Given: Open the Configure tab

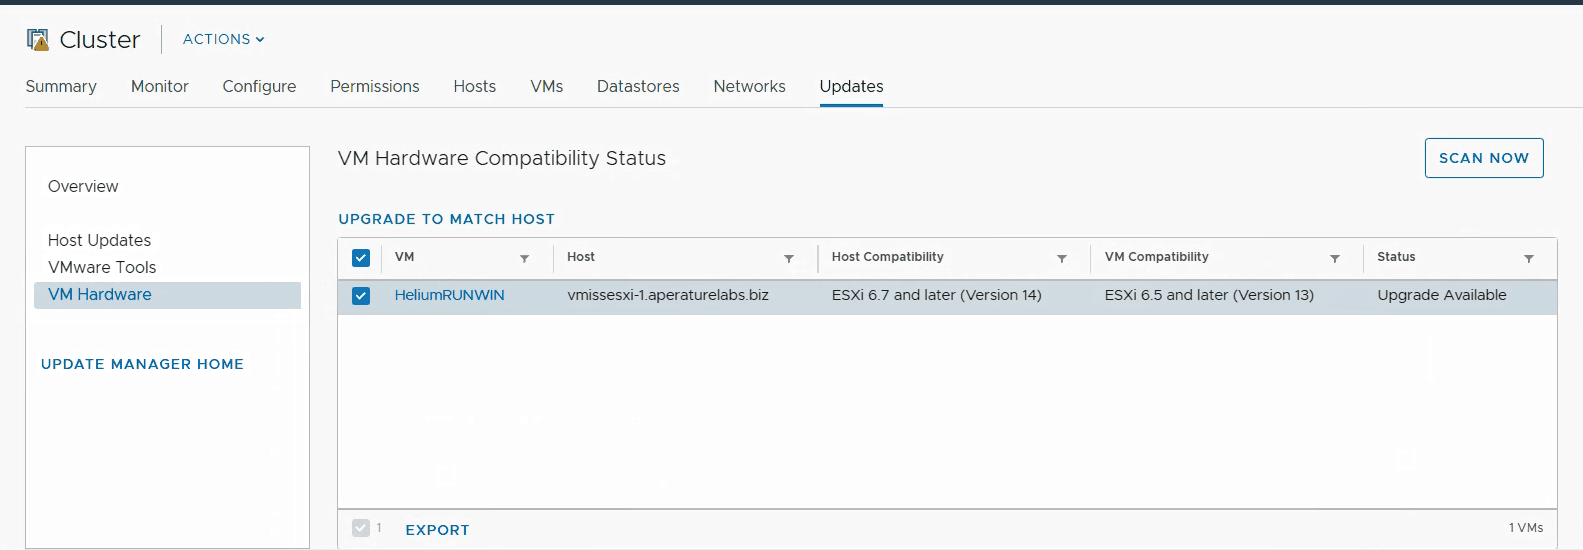Looking at the screenshot, I should pyautogui.click(x=259, y=86).
